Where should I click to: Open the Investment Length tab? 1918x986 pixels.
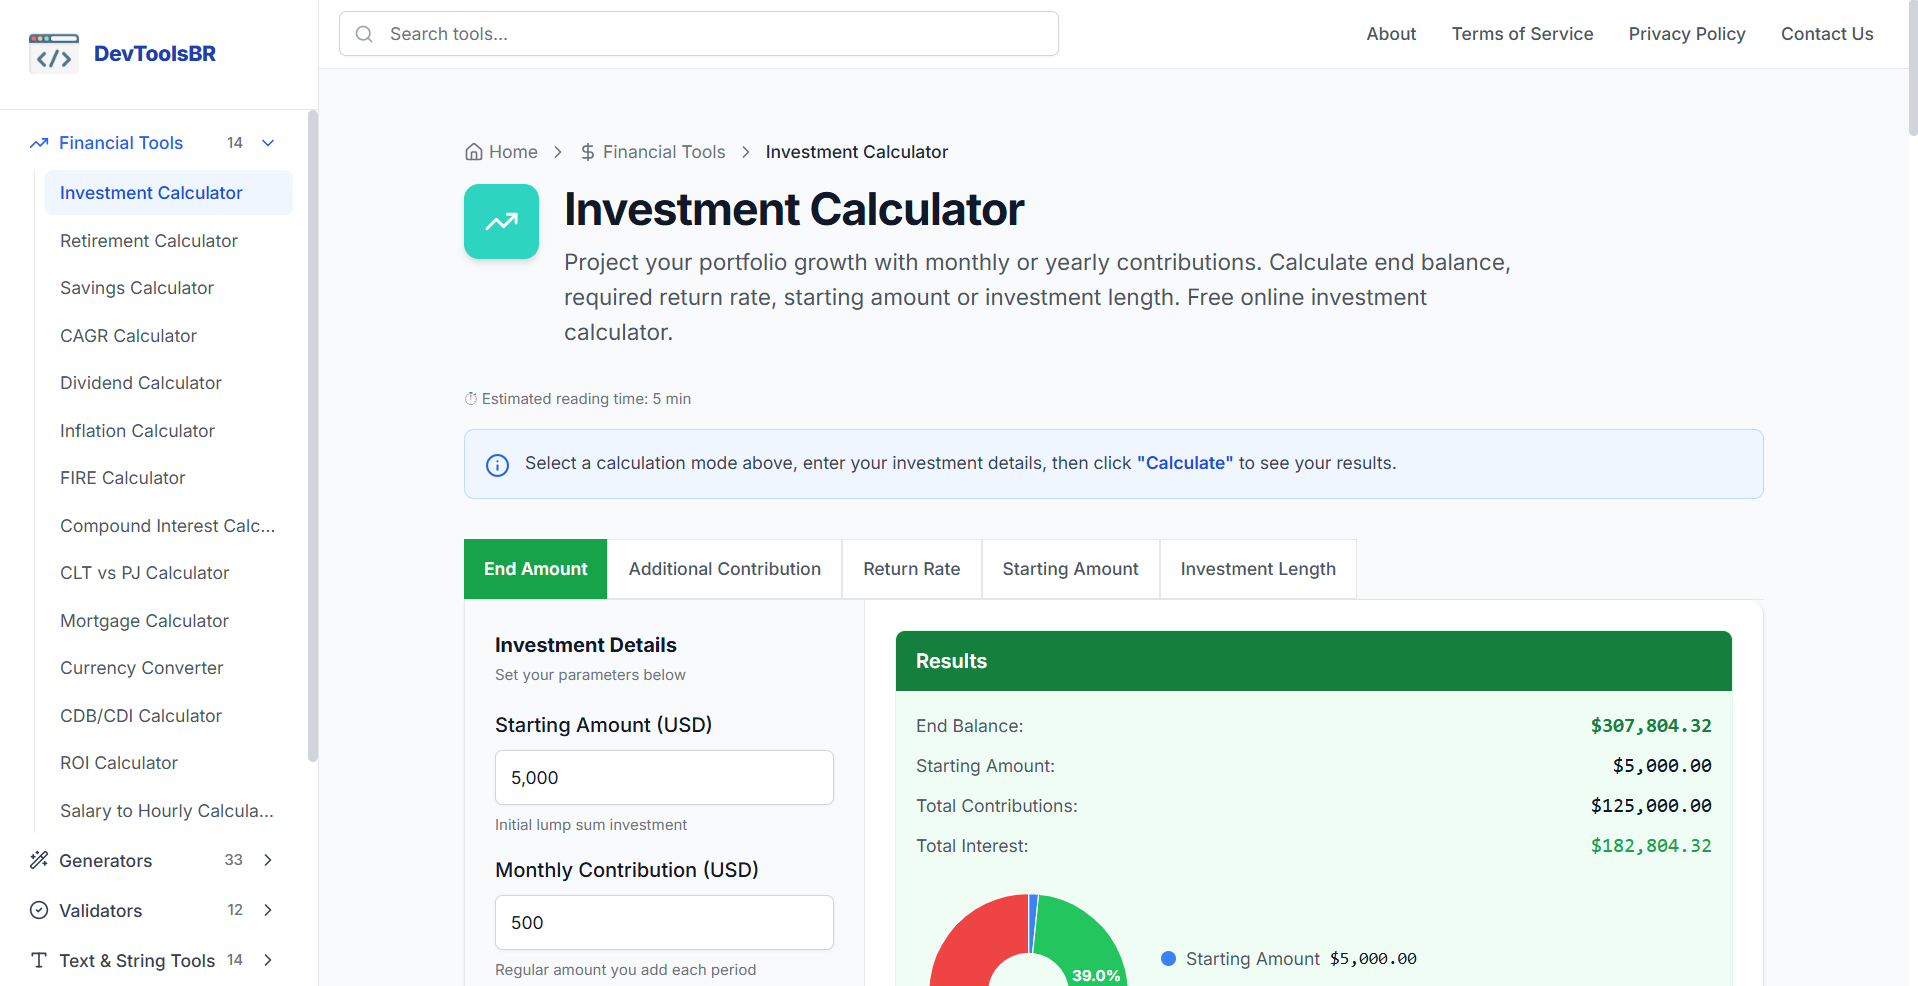pyautogui.click(x=1257, y=568)
